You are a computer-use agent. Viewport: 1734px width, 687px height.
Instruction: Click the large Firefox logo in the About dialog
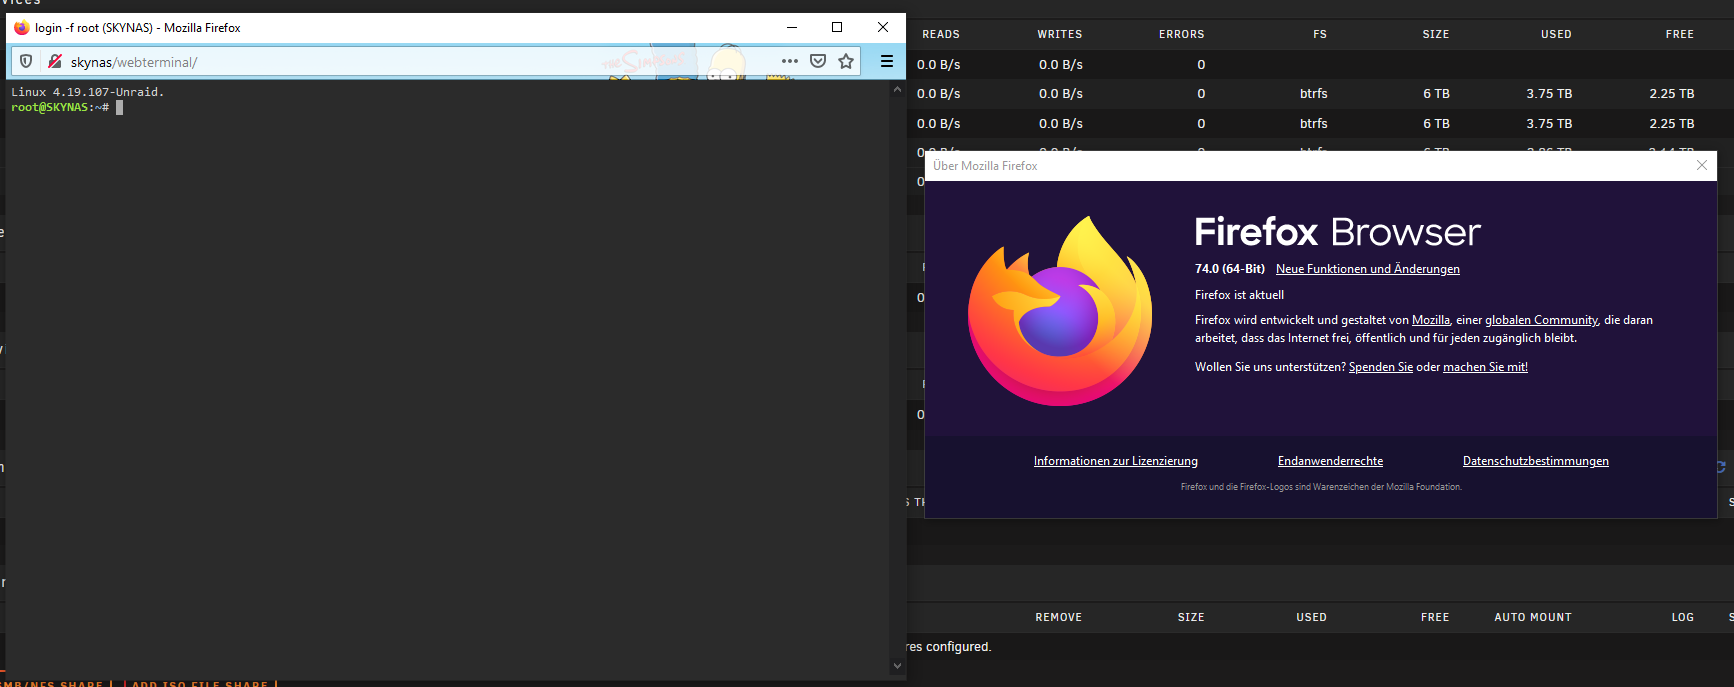pyautogui.click(x=1060, y=311)
